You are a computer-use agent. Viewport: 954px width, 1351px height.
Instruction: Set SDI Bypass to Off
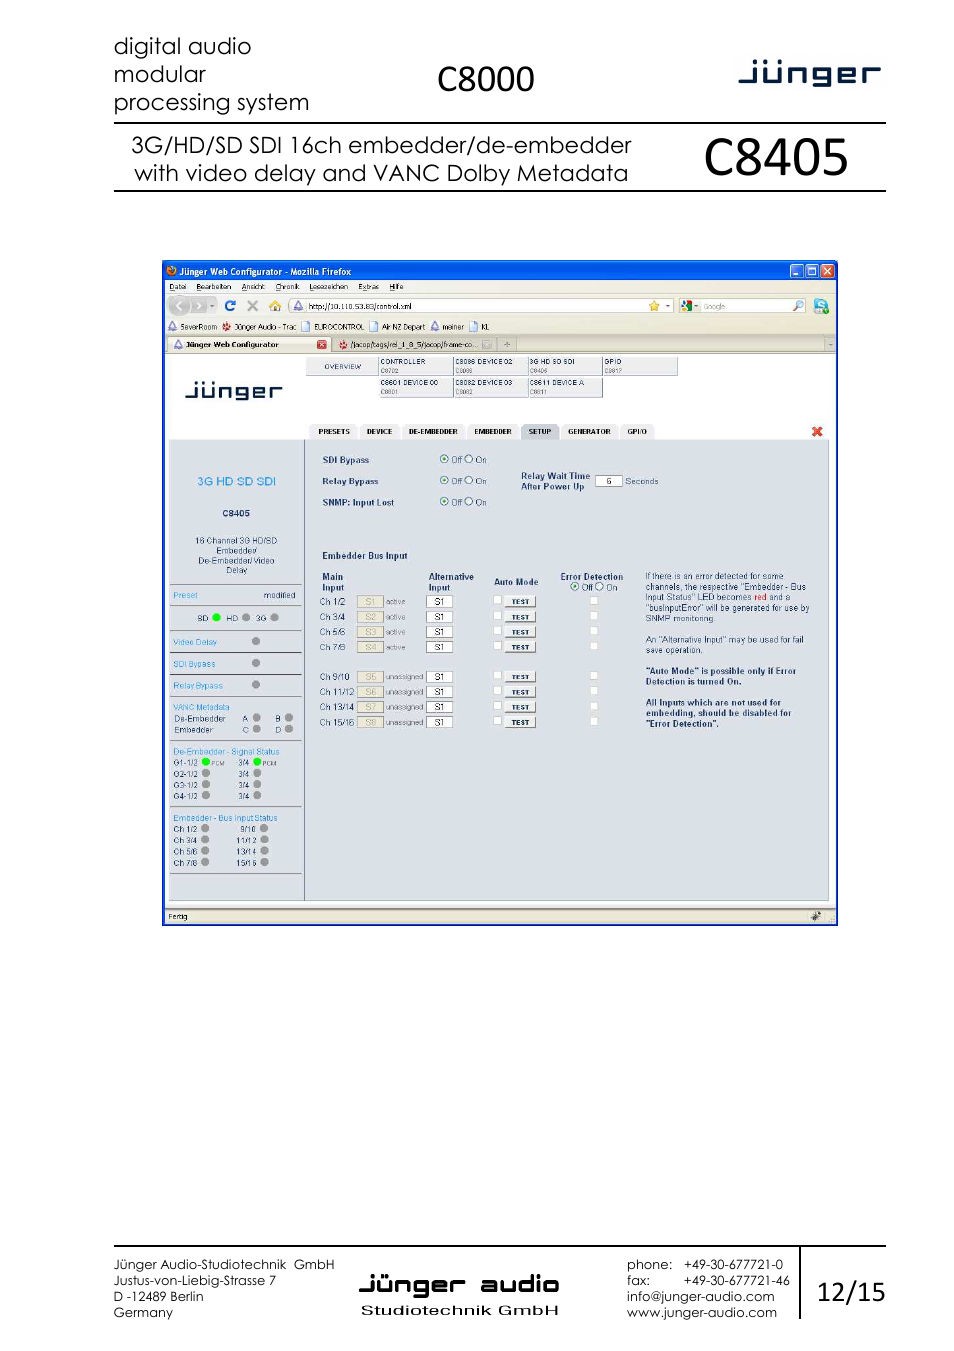tap(444, 459)
